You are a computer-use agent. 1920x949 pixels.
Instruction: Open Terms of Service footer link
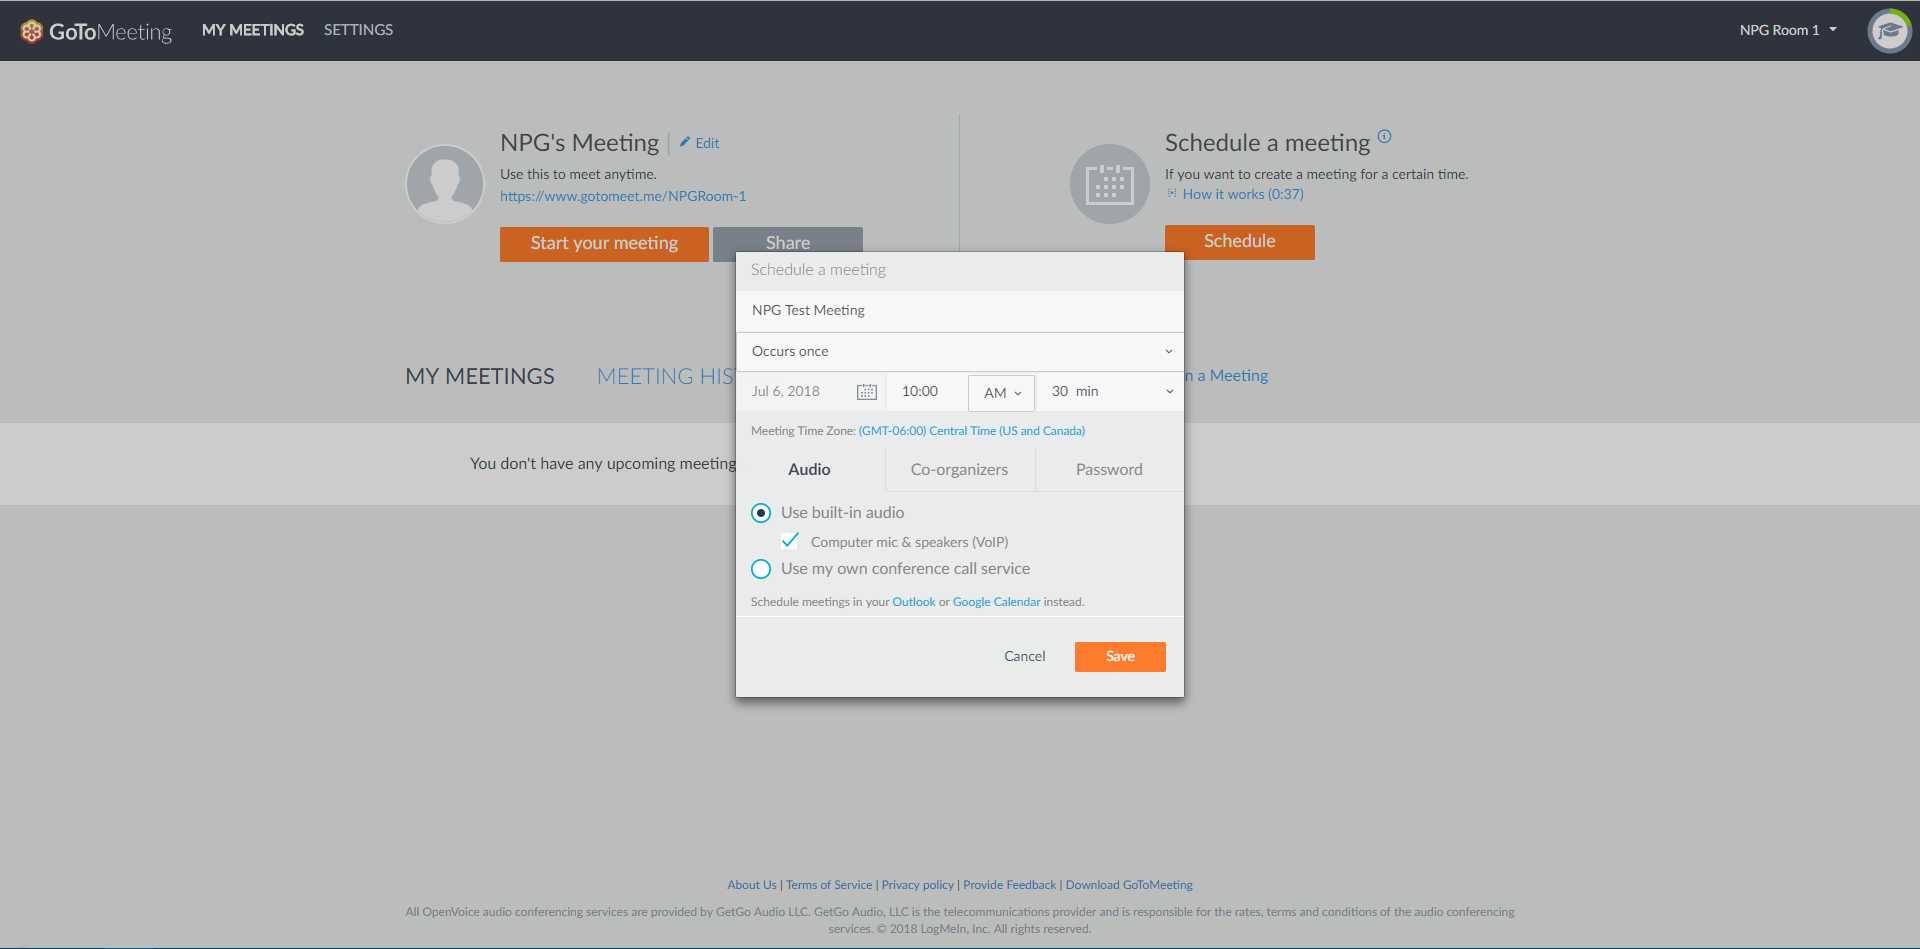coord(829,885)
